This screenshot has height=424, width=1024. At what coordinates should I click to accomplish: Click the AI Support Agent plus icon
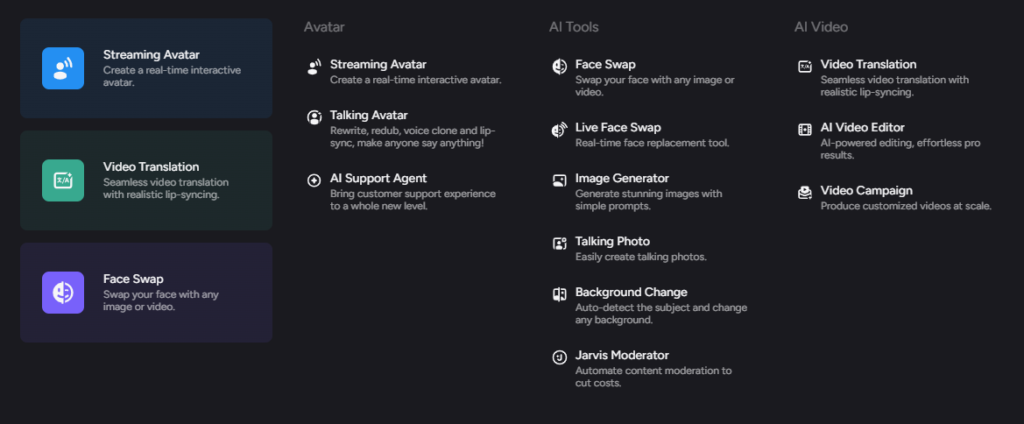314,180
